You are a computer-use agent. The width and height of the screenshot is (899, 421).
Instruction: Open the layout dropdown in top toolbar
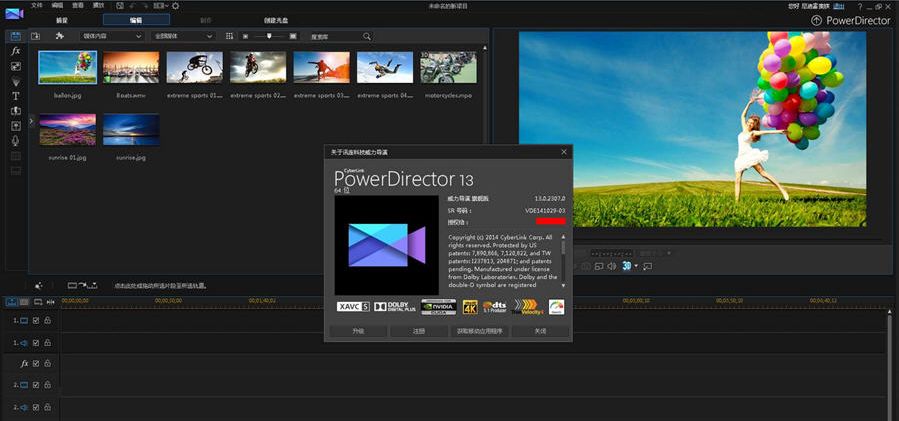161,6
